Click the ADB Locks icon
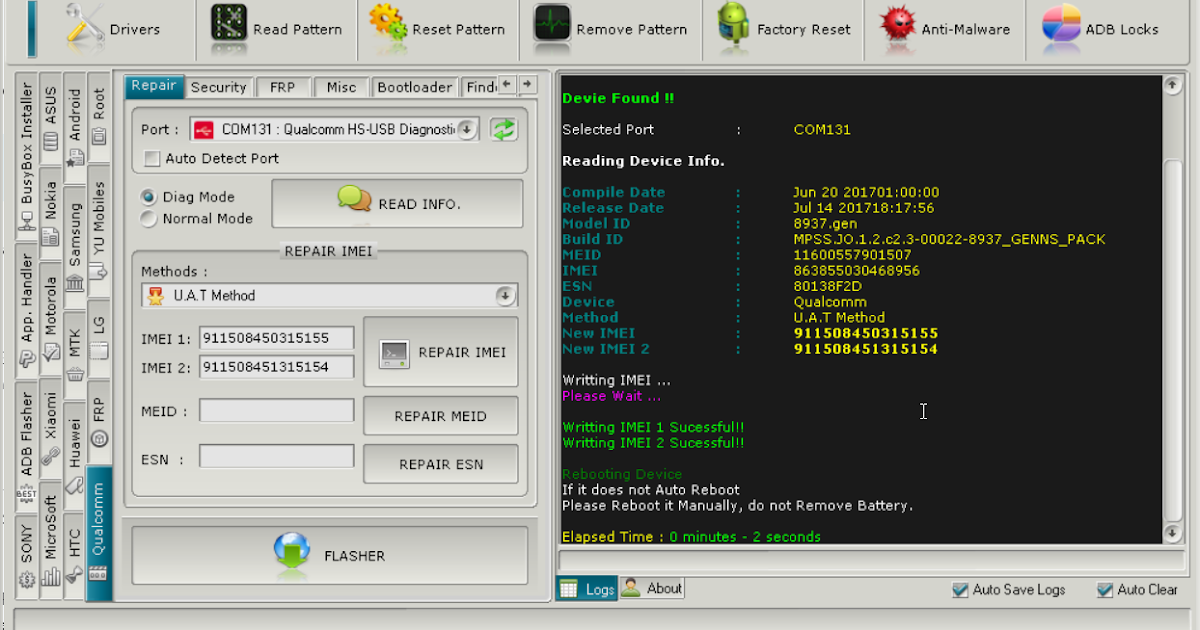Image resolution: width=1200 pixels, height=630 pixels. coord(1061,28)
